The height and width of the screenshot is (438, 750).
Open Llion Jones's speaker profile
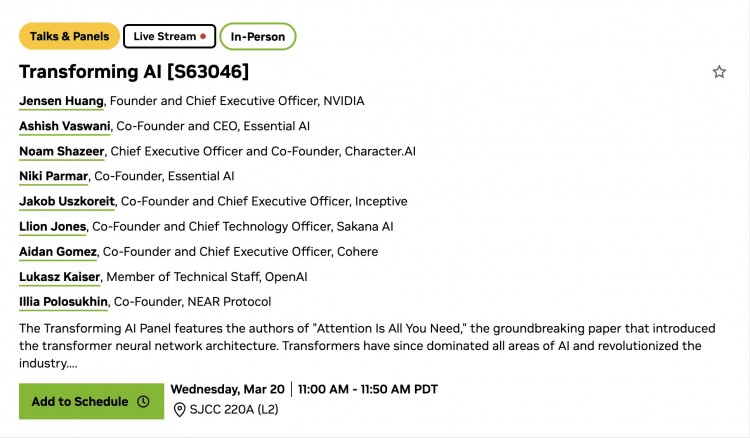[x=53, y=226]
